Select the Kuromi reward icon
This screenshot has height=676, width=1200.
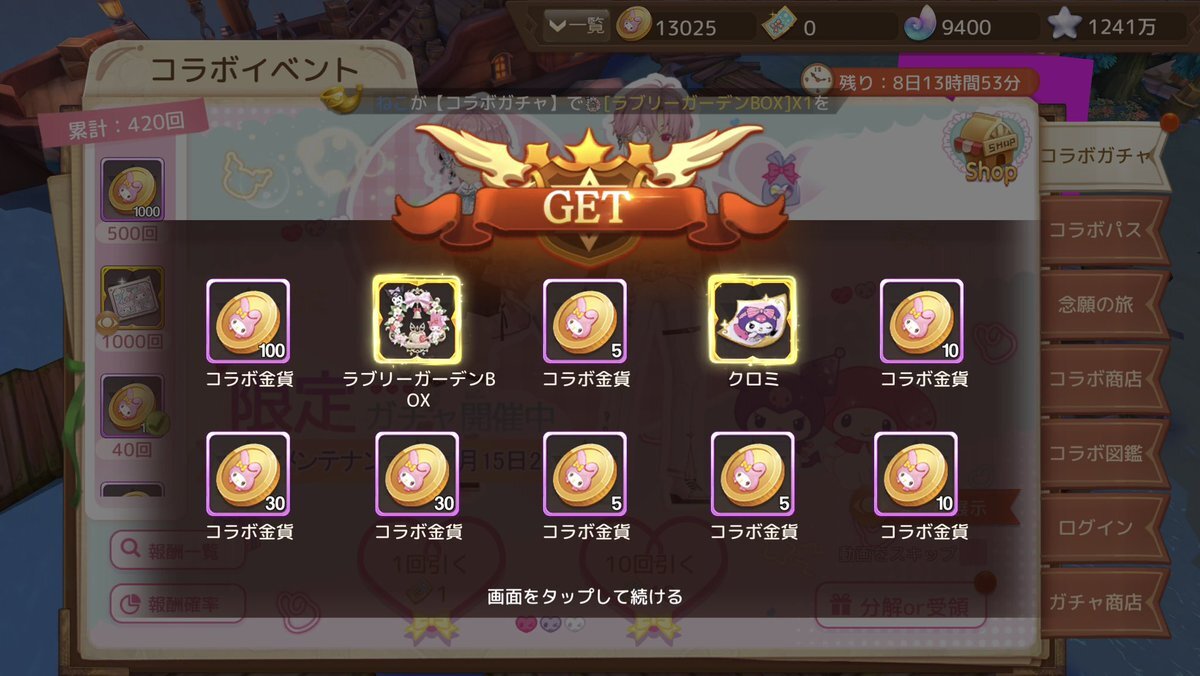pyautogui.click(x=752, y=320)
